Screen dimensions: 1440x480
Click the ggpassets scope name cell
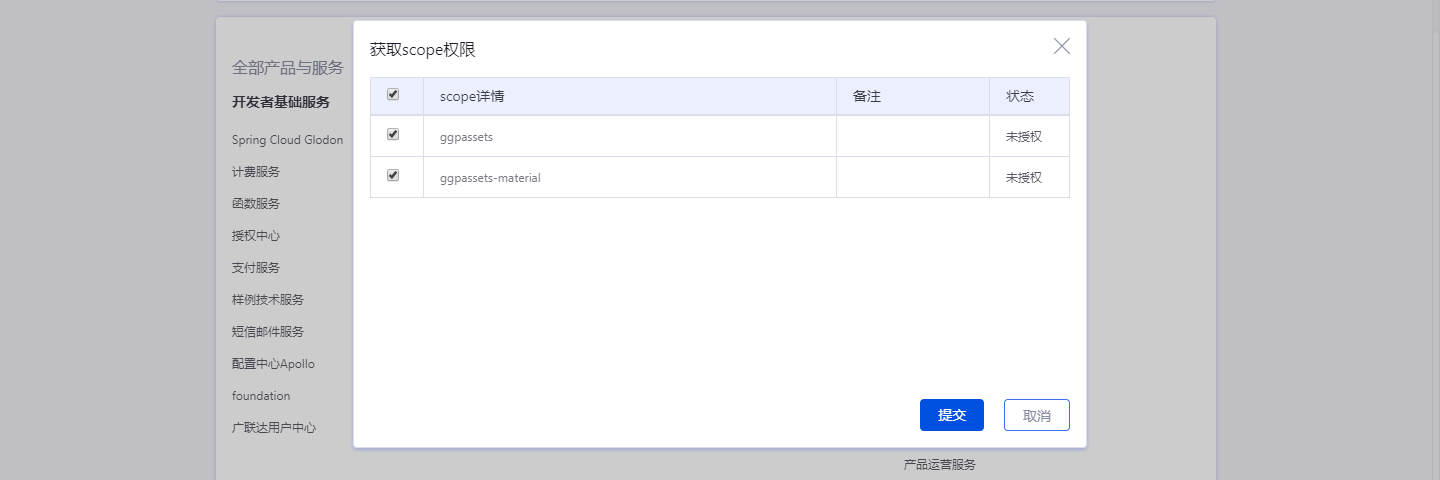(466, 137)
